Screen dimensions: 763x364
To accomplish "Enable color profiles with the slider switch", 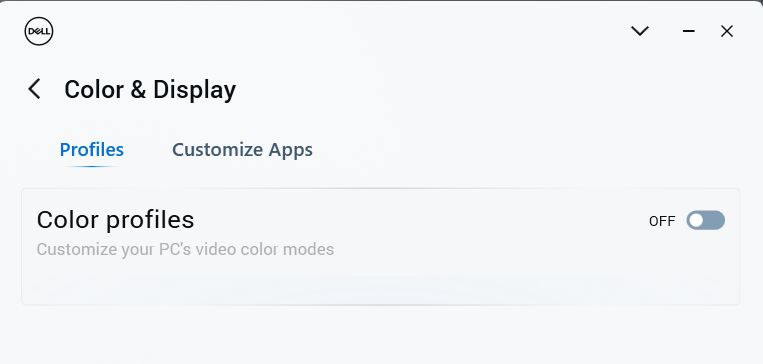I will coord(706,220).
